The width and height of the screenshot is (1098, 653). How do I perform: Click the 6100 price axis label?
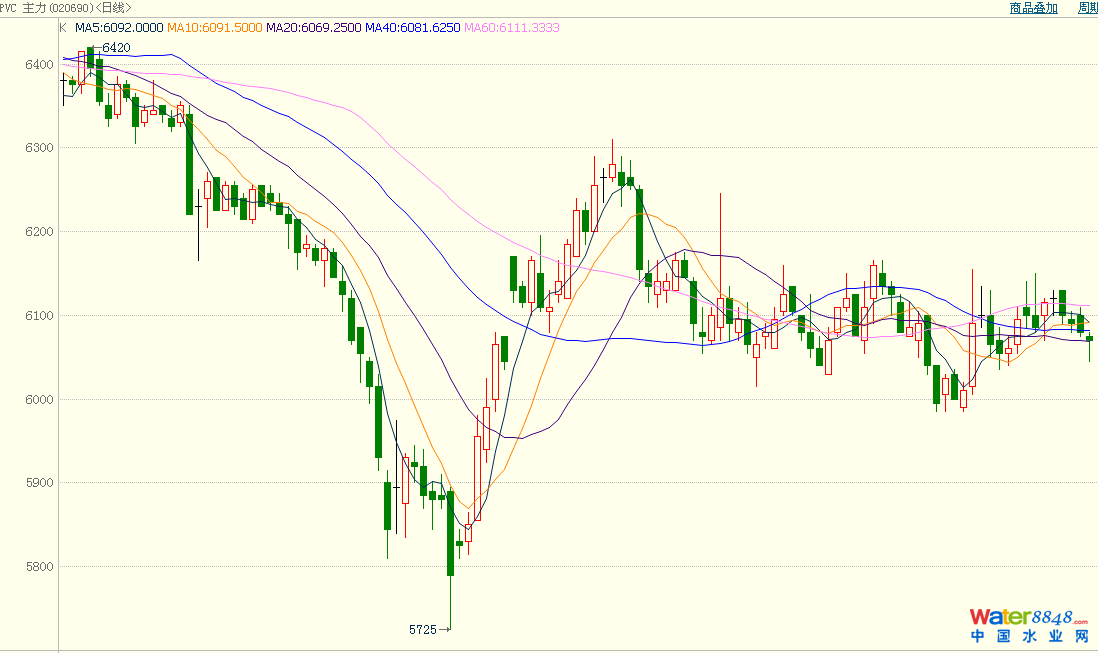pyautogui.click(x=41, y=316)
